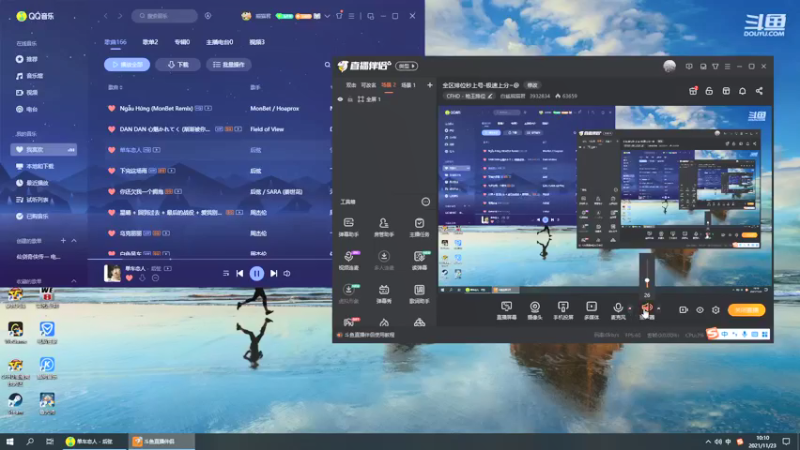Screen dimensions: 800x450
Task: Open QQ Music skin shirt icon
Action: (x=339, y=16)
